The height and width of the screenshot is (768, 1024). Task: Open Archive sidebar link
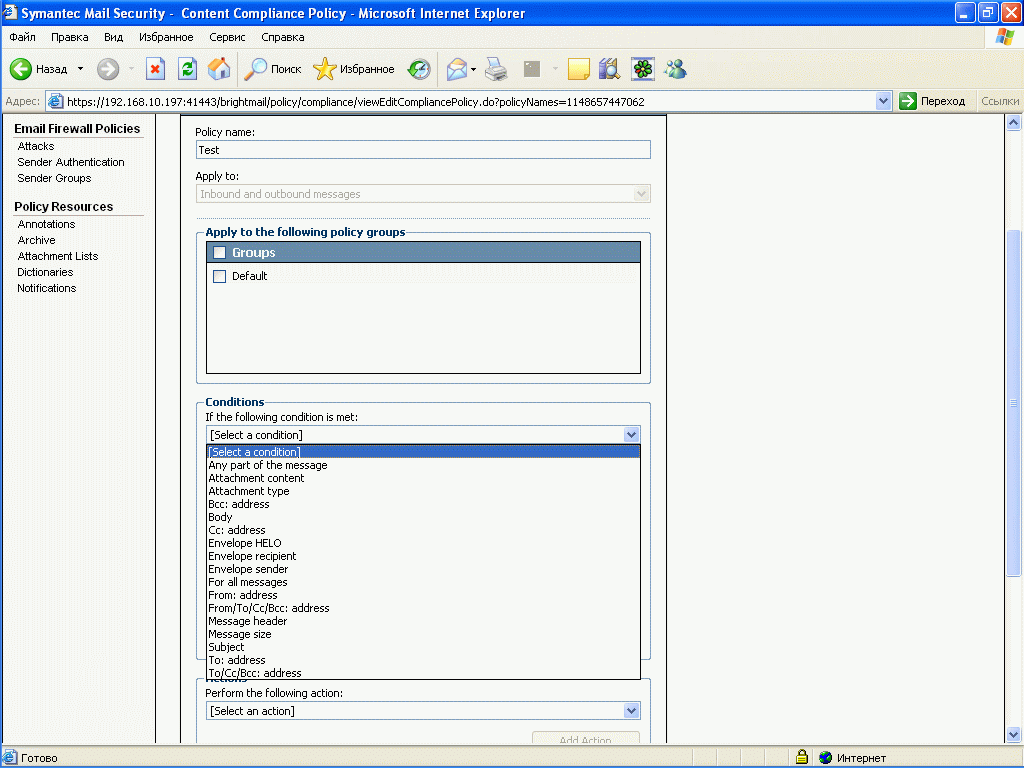coord(37,240)
